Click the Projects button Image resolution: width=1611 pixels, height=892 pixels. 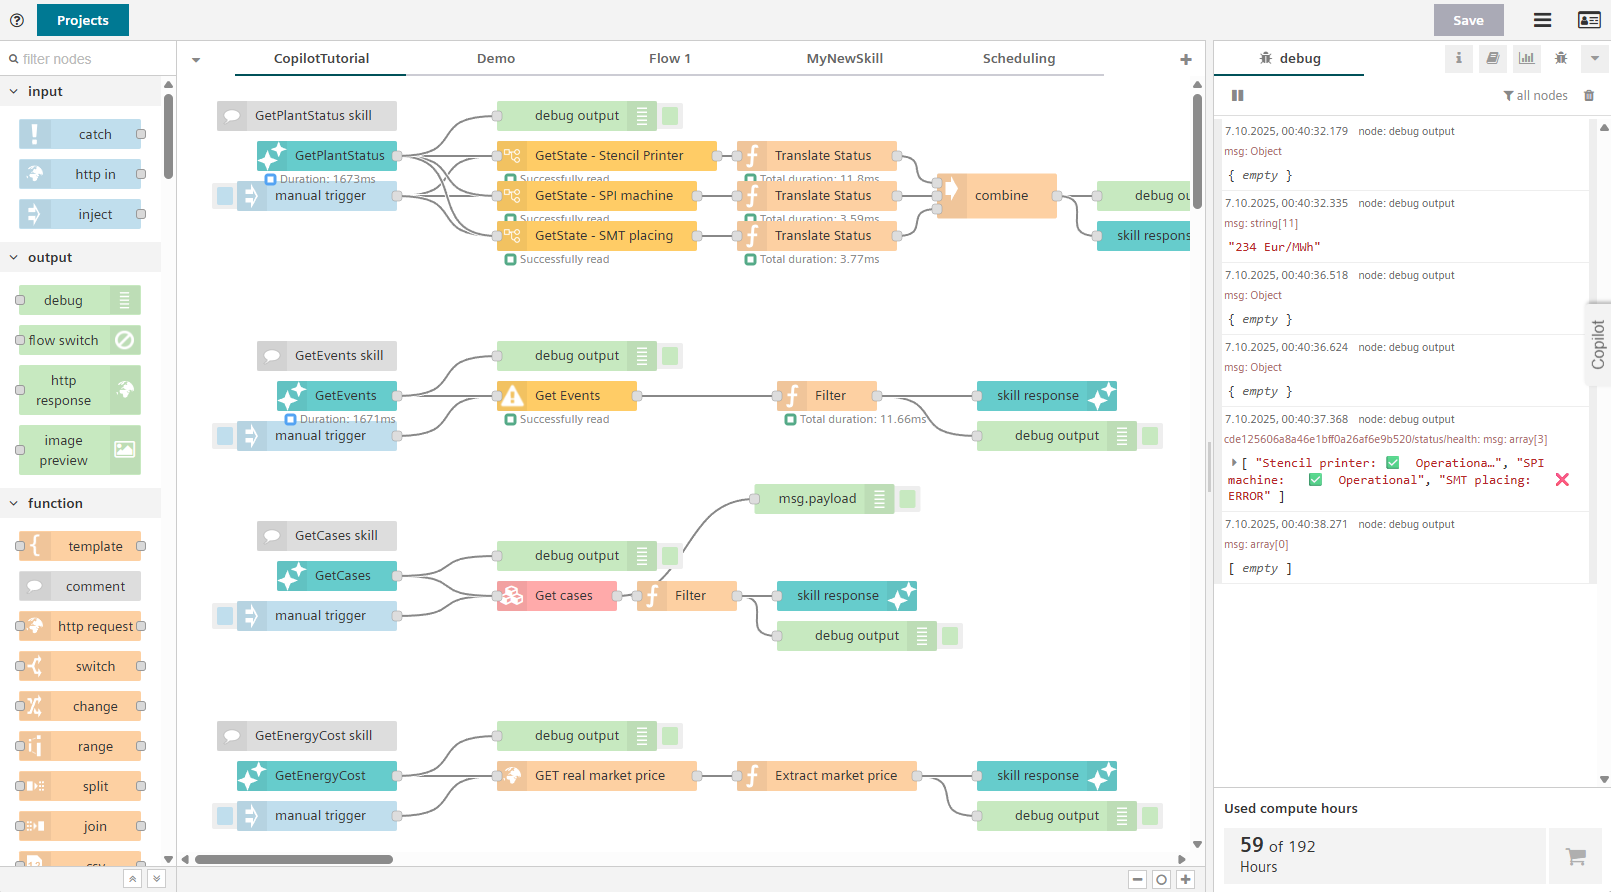tap(82, 20)
